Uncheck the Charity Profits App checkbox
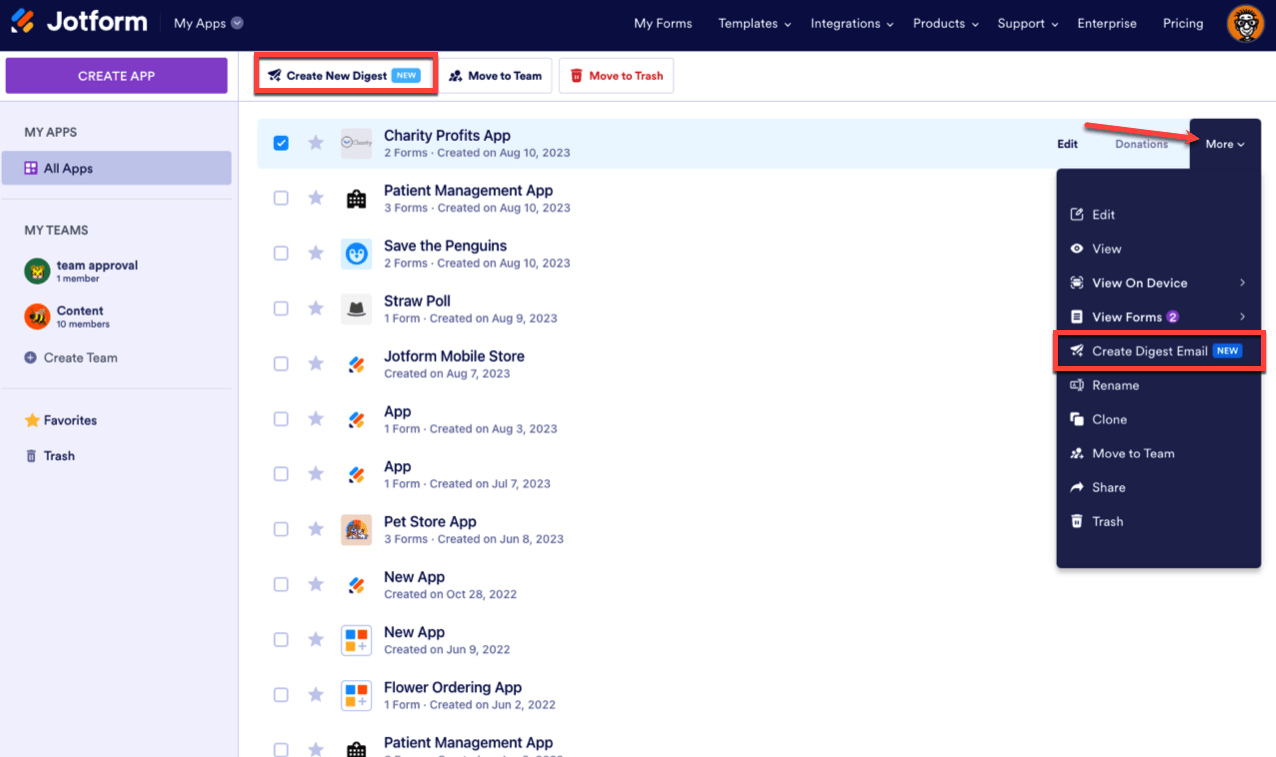This screenshot has height=757, width=1276. pos(281,143)
